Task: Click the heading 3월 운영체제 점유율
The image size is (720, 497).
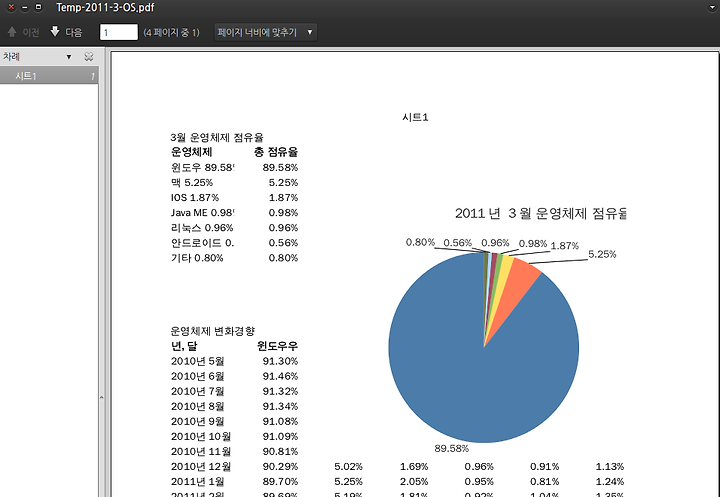Action: [217, 137]
